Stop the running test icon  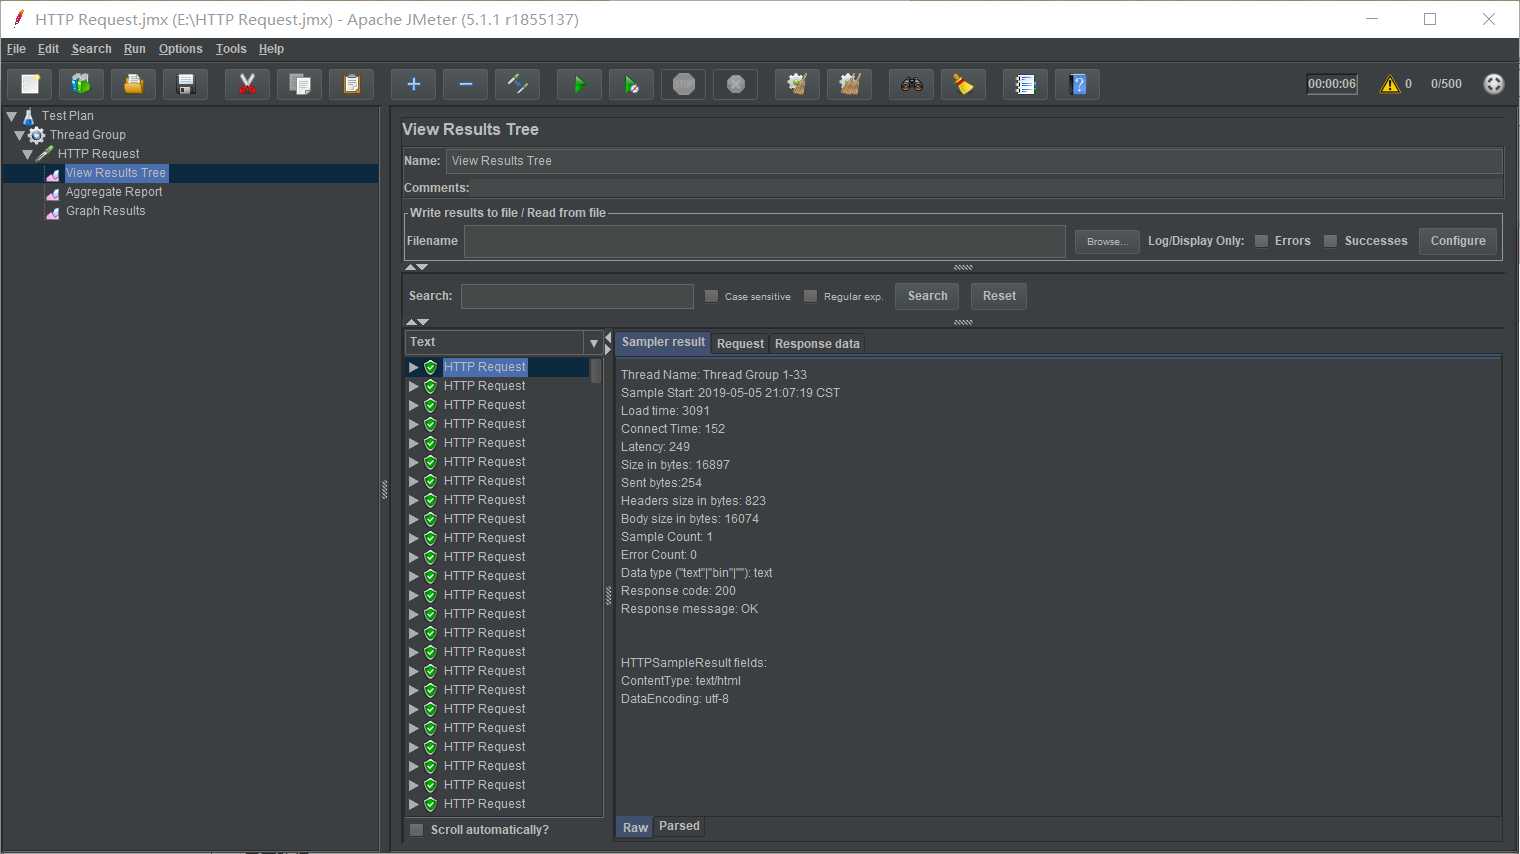point(684,84)
